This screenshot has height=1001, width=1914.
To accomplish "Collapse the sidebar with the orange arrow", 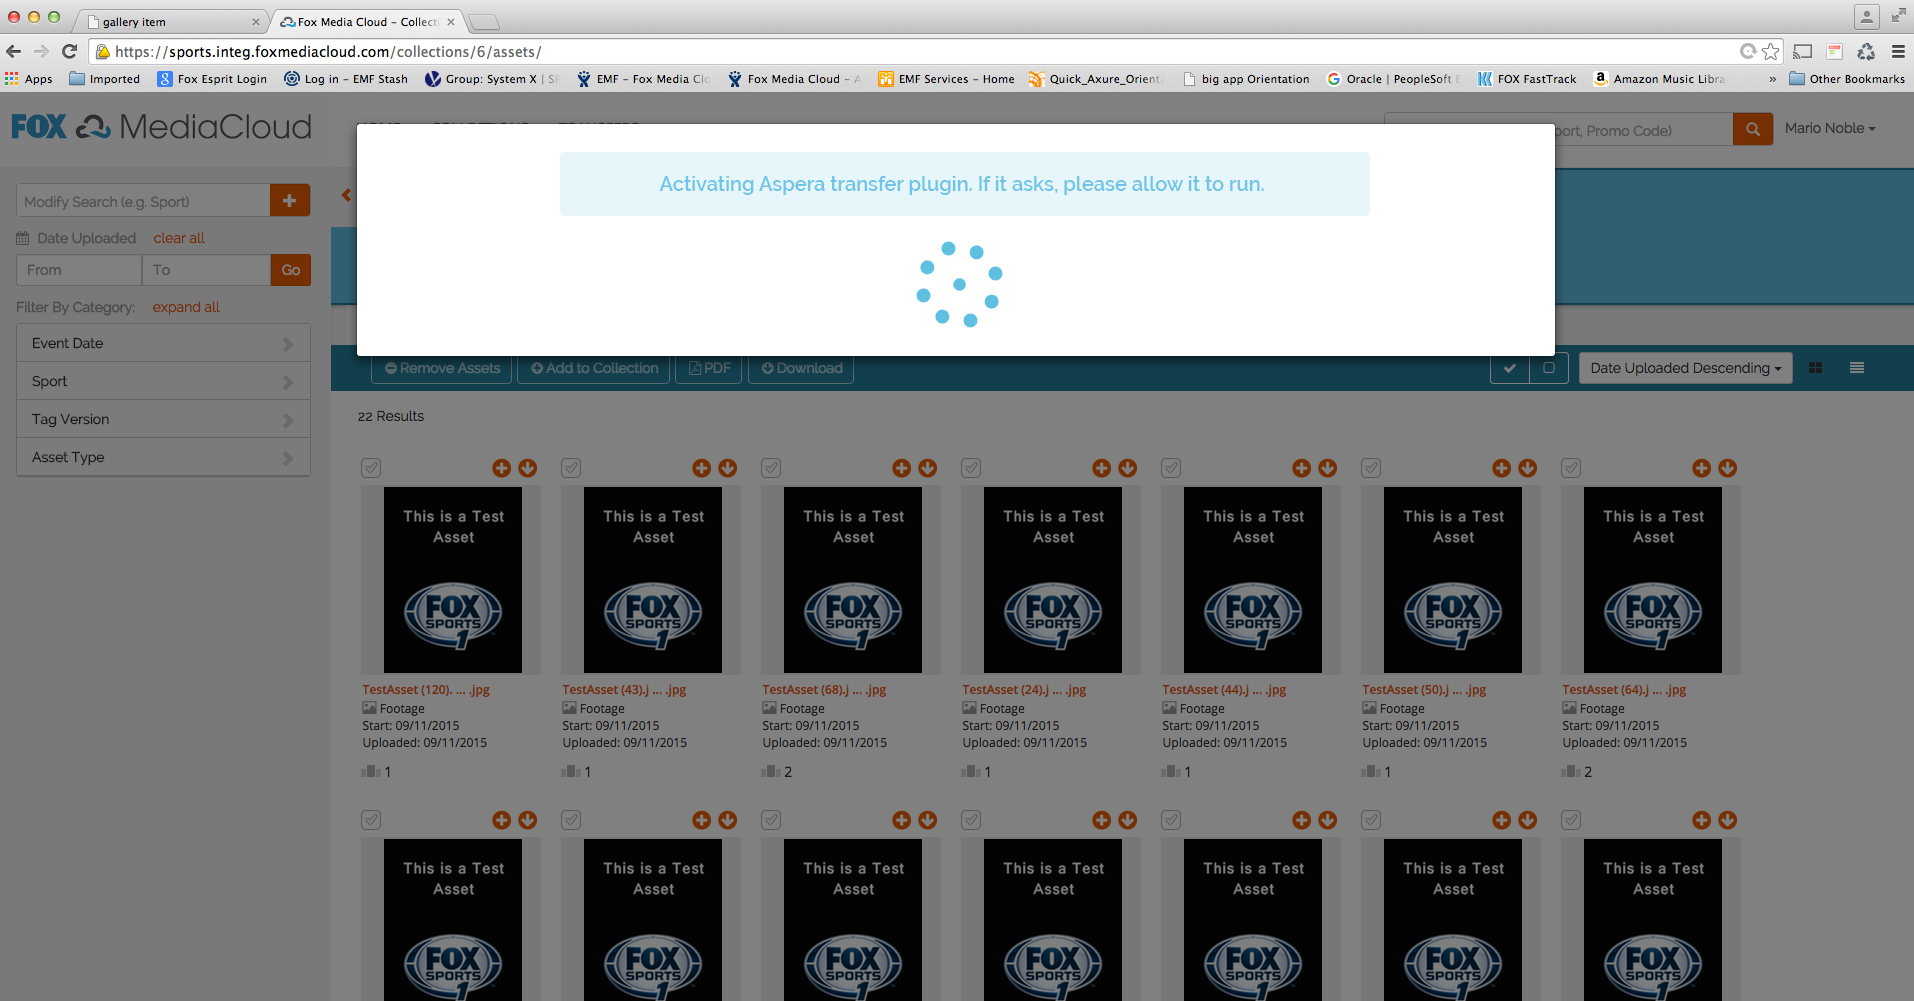I will 346,195.
